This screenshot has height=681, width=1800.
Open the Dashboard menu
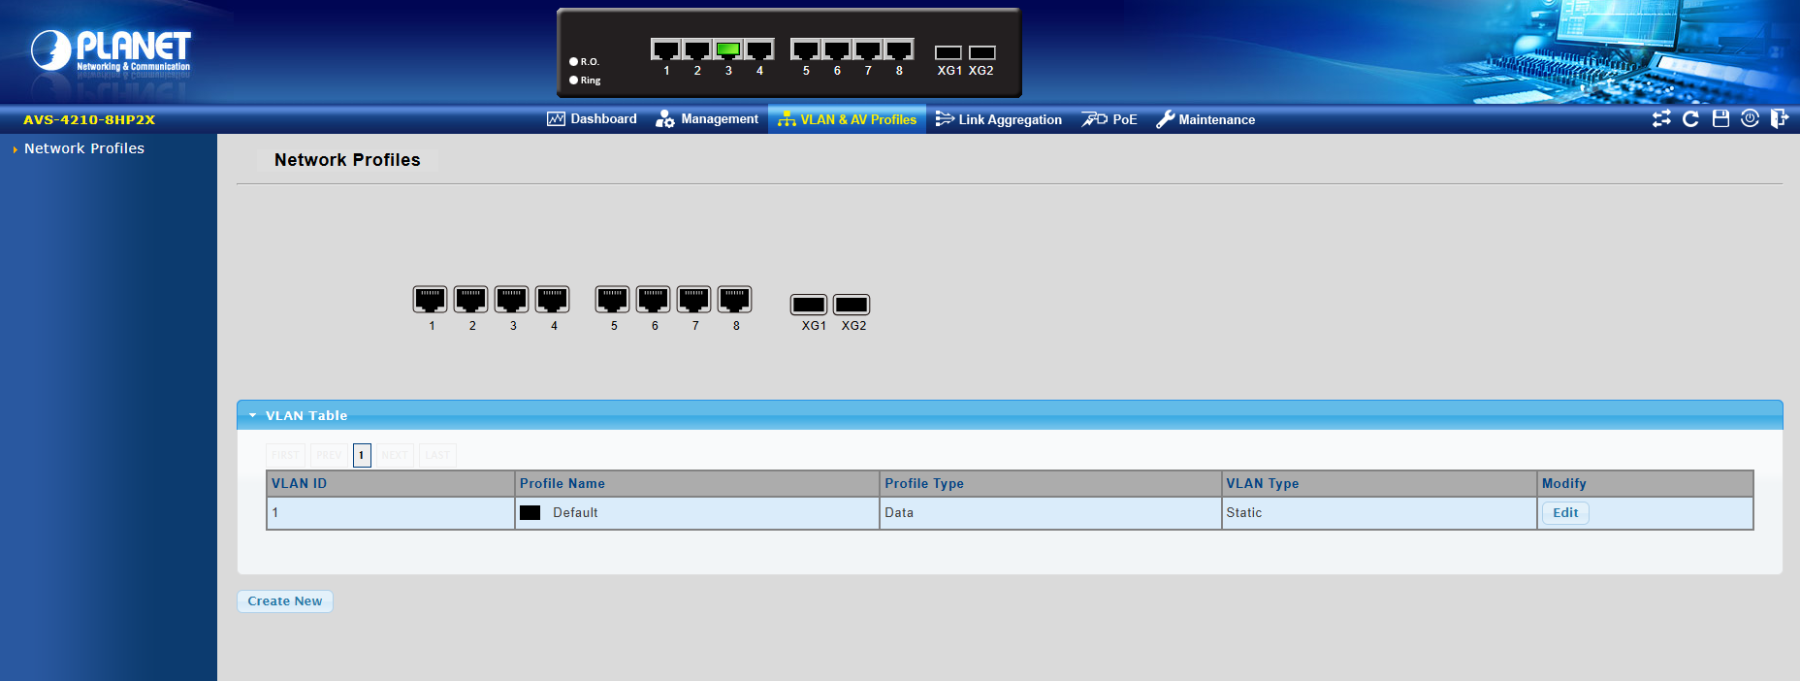point(592,119)
